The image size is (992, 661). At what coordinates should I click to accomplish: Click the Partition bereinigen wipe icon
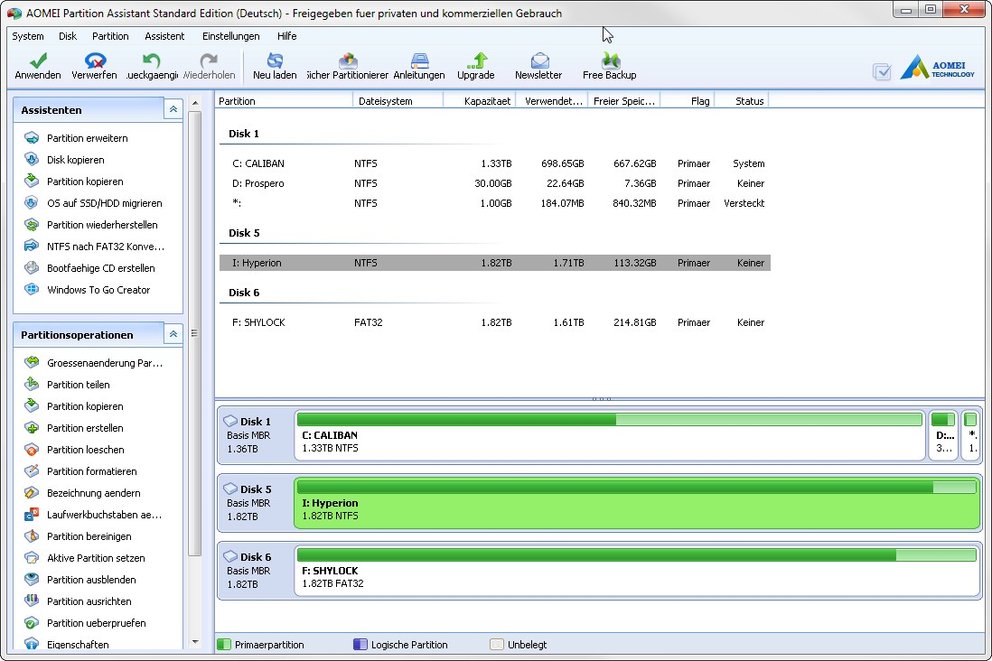coord(32,536)
